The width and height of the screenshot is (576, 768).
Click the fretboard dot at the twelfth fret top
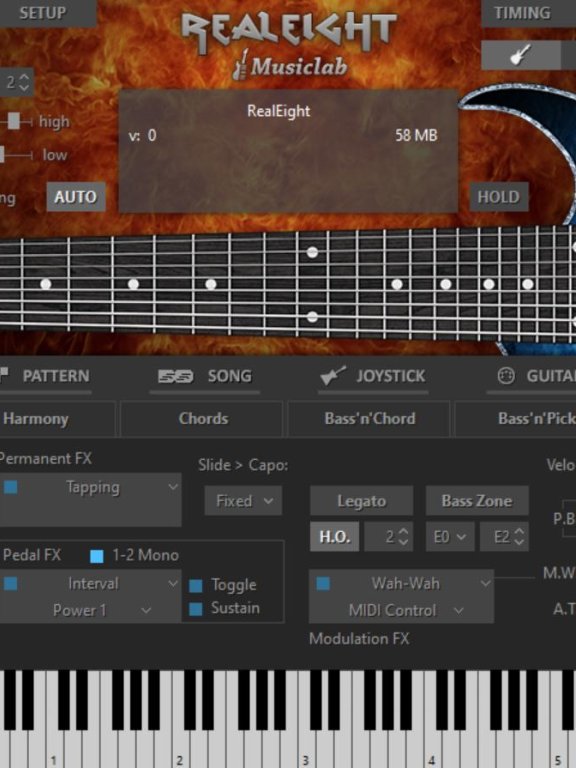(x=312, y=253)
